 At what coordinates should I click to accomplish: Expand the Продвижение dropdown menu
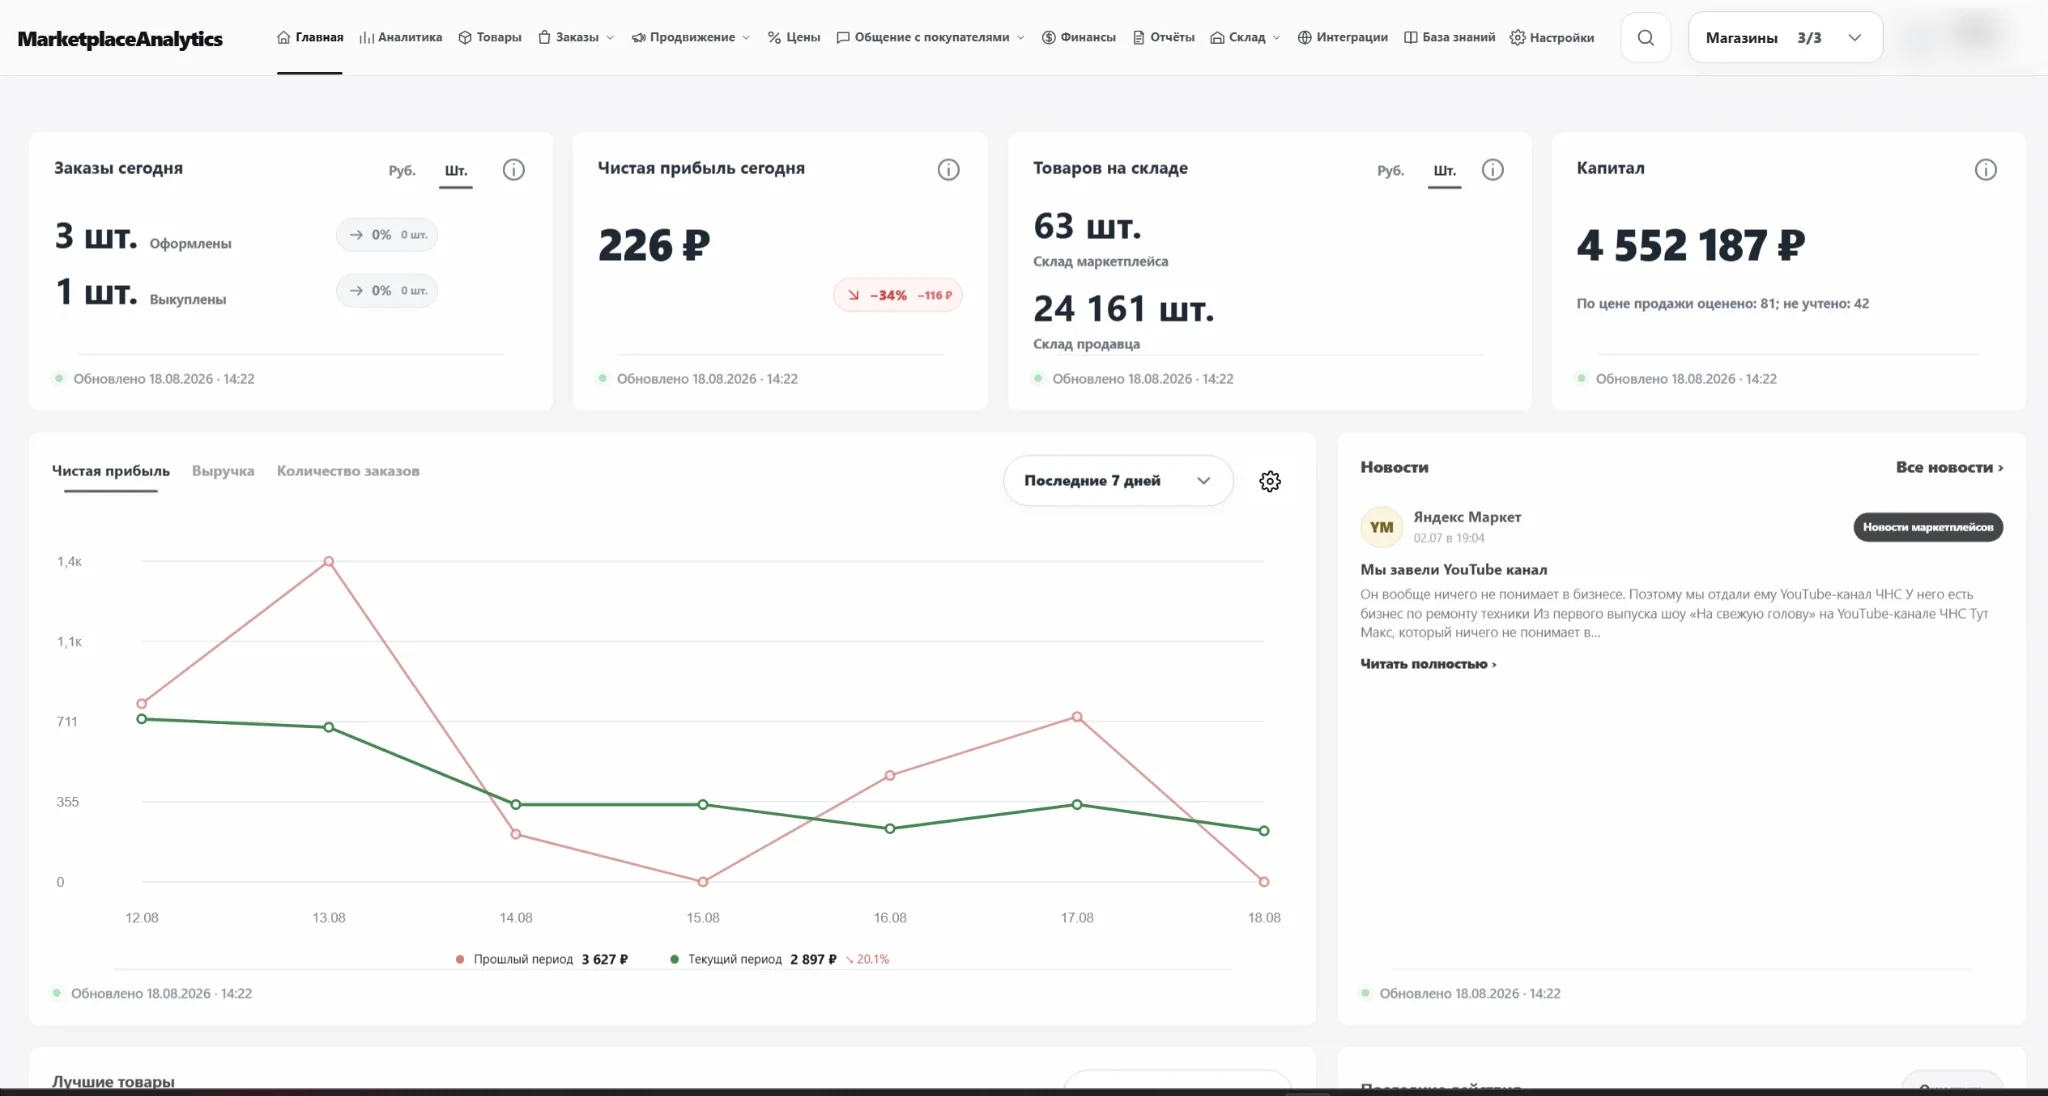pyautogui.click(x=690, y=37)
